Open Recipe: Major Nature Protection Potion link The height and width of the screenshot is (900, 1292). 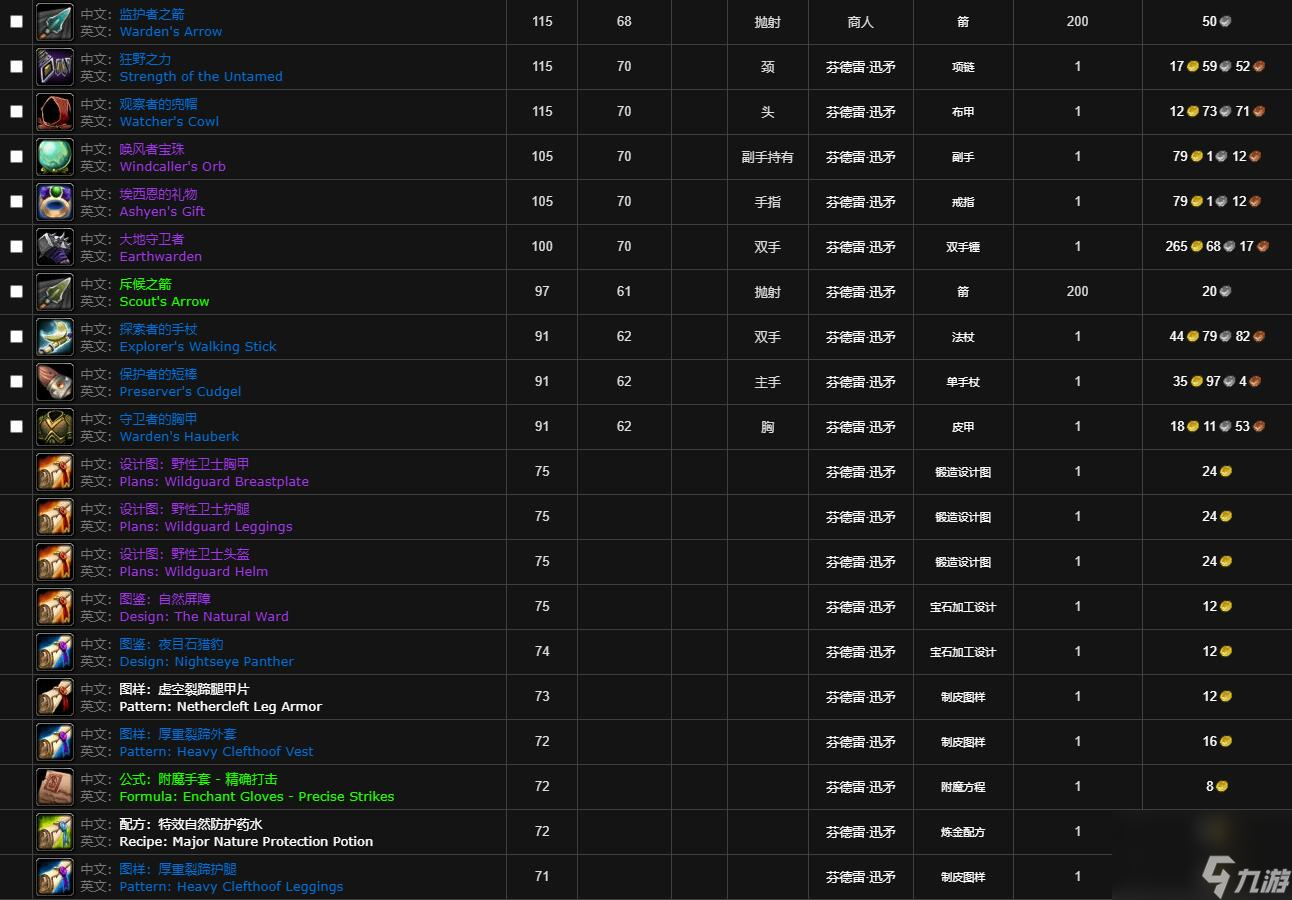click(246, 841)
